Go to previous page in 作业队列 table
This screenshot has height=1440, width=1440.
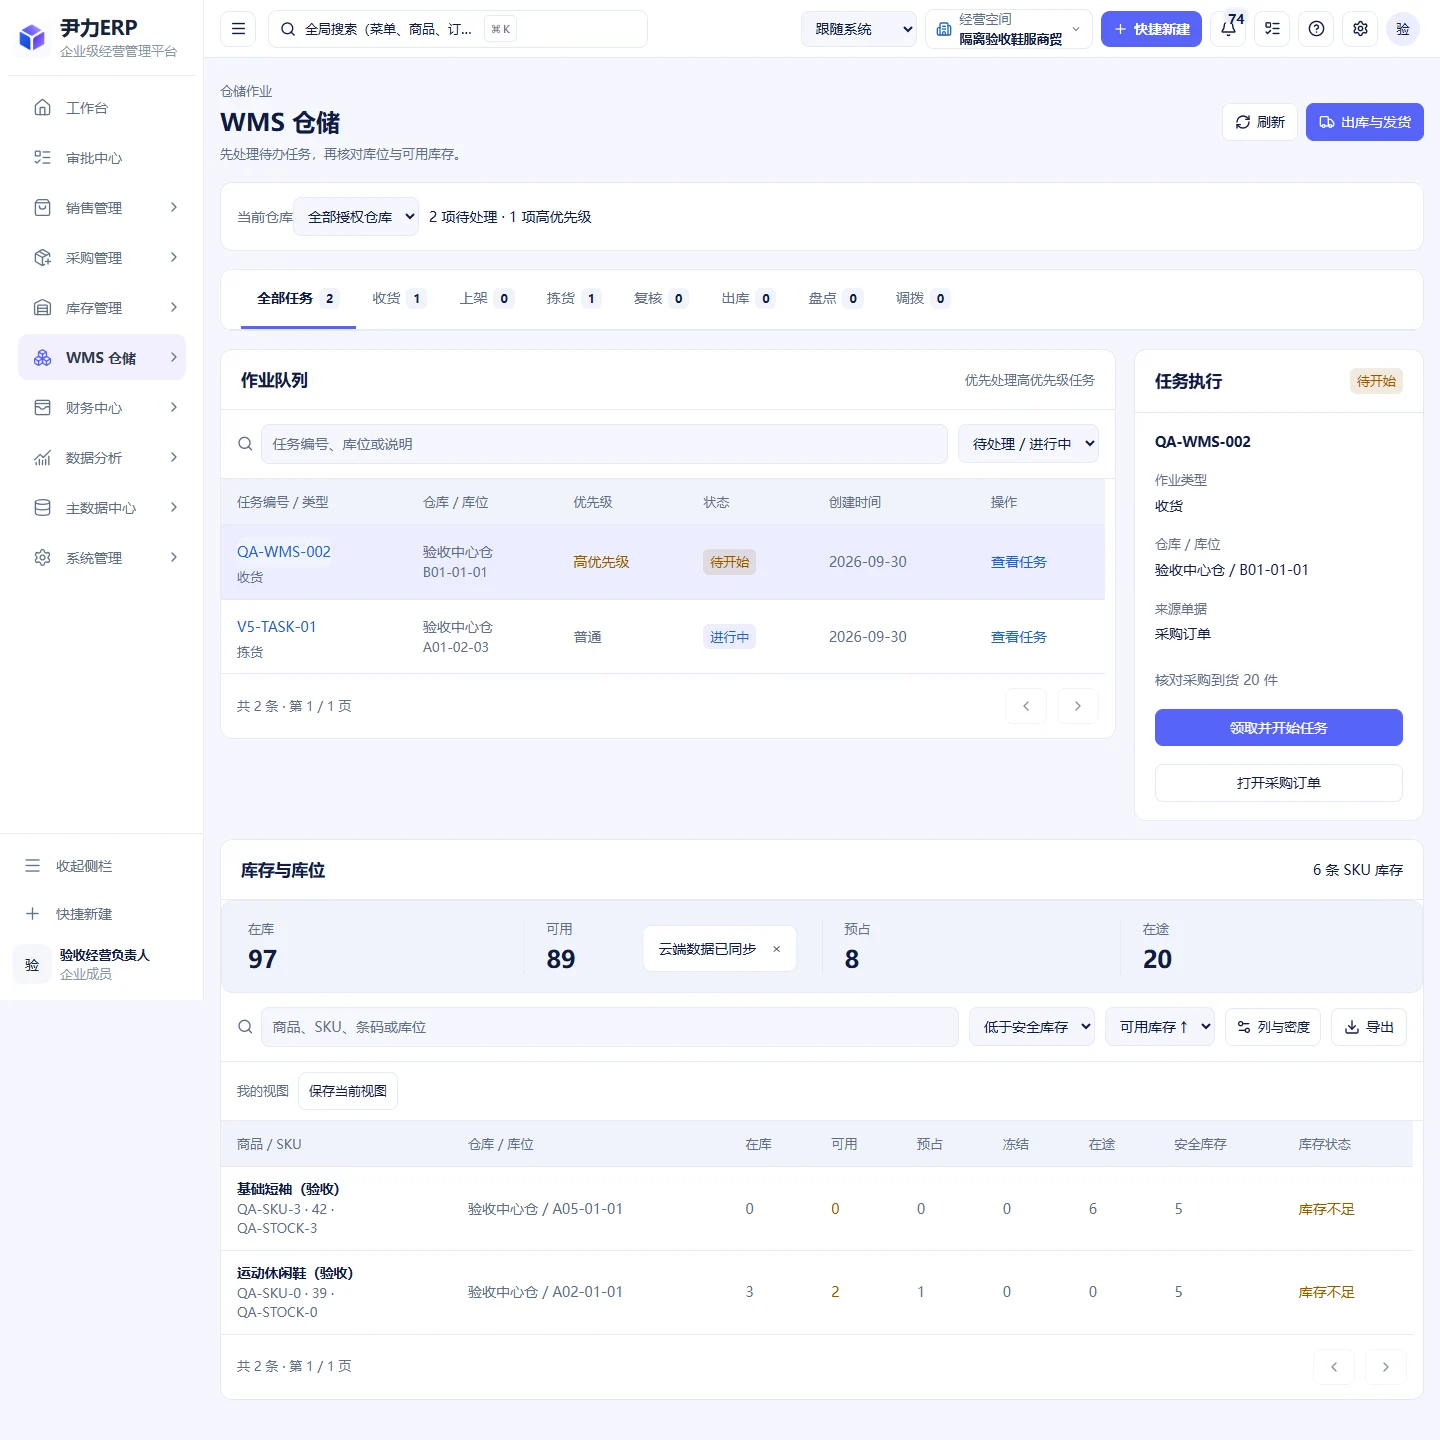point(1026,706)
